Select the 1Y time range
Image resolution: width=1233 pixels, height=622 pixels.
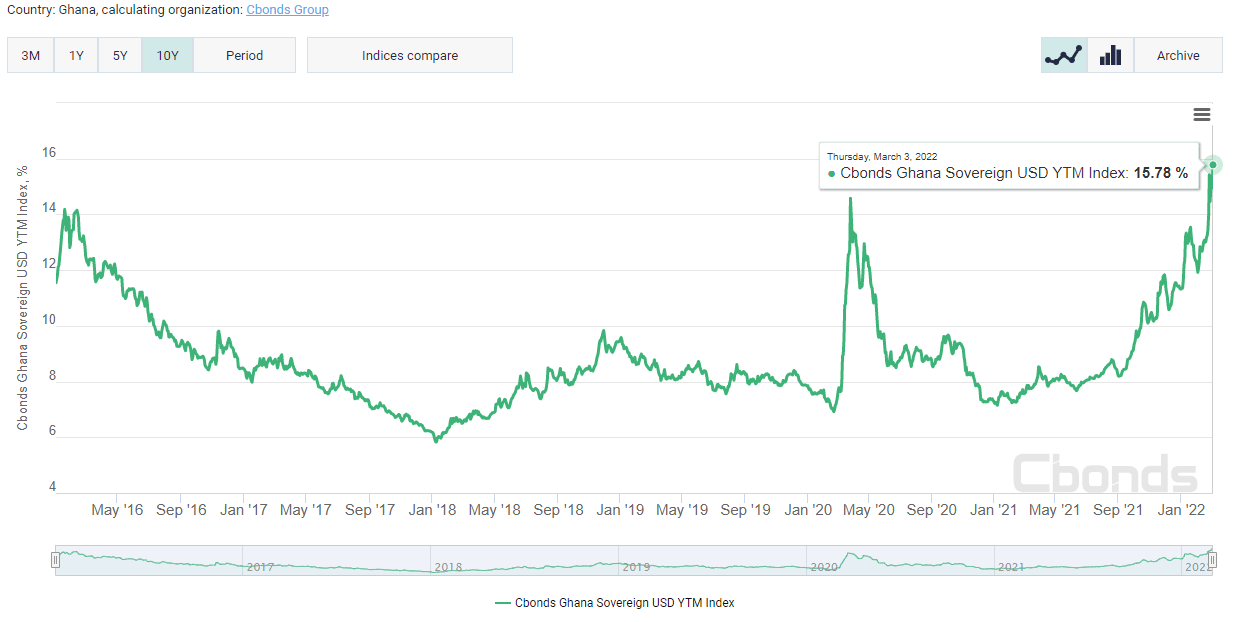(x=76, y=55)
